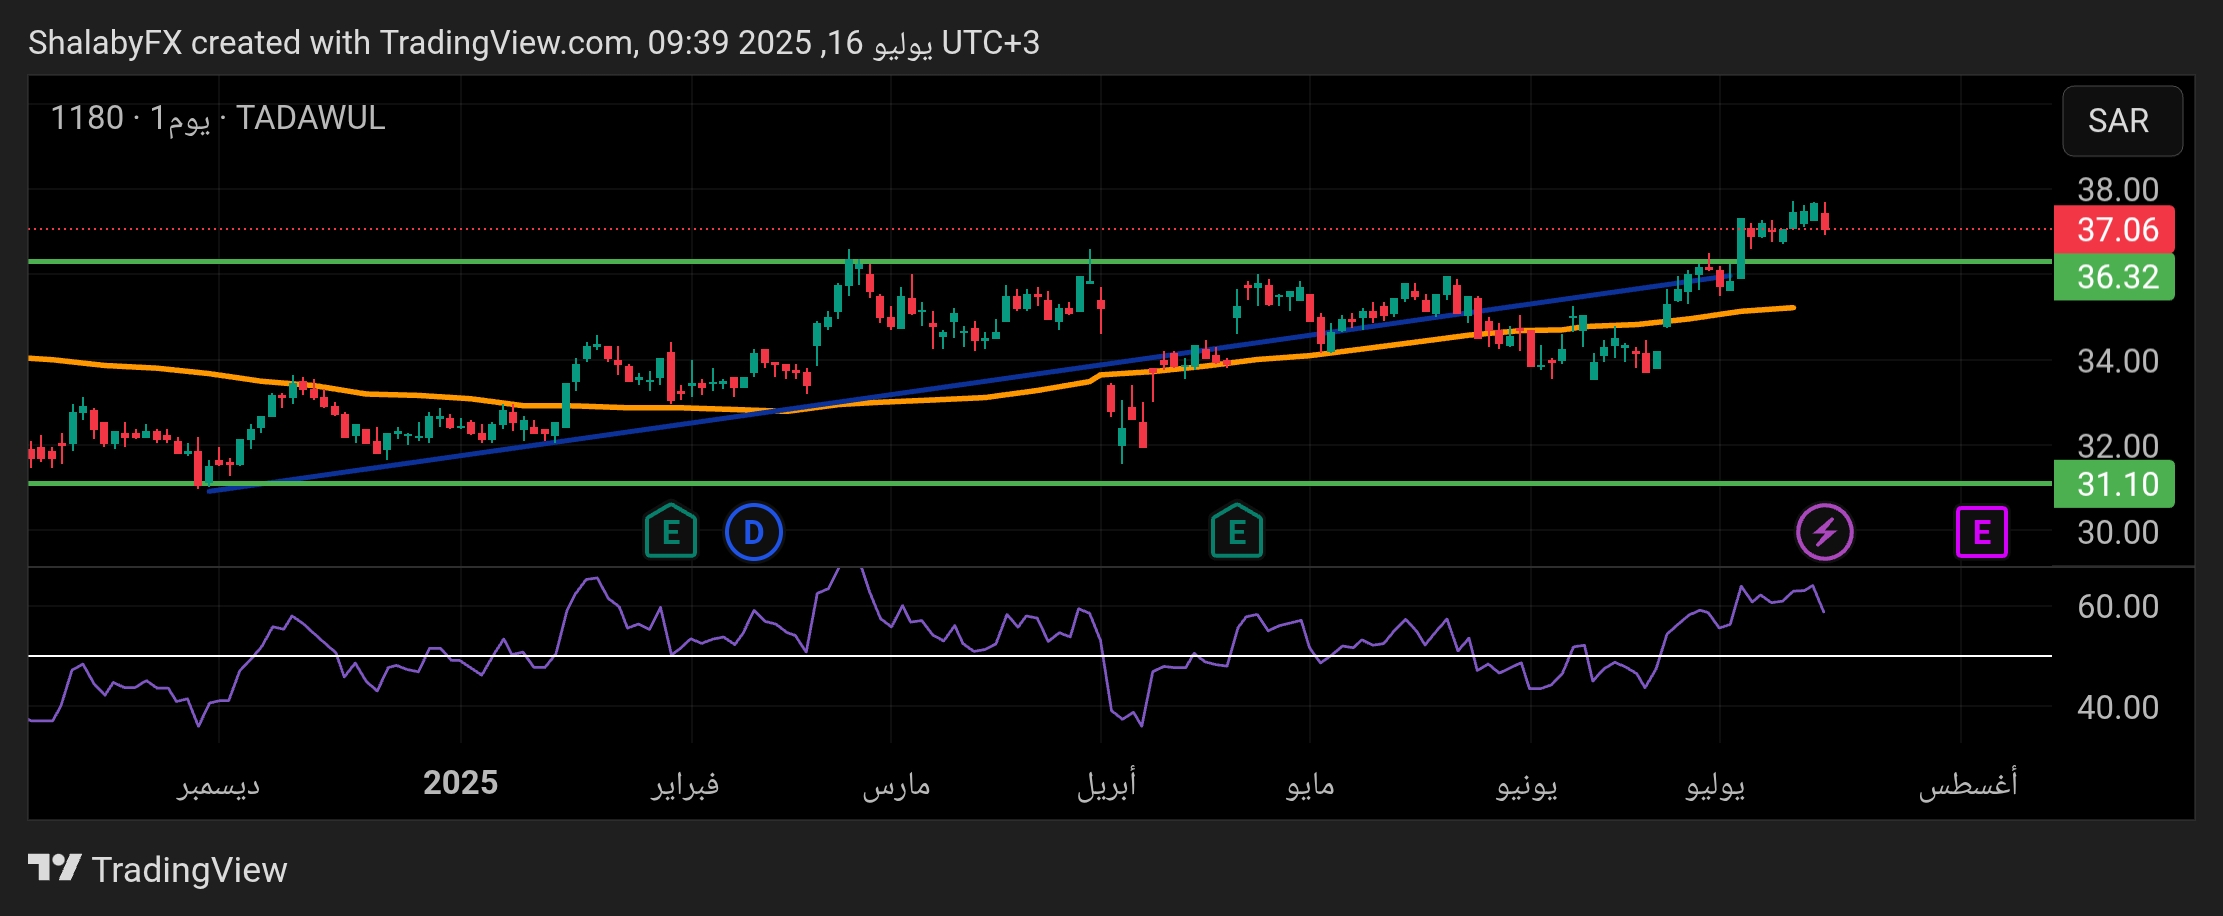Click the magenta upcoming earnings E marker
The height and width of the screenshot is (916, 2223).
point(1982,532)
